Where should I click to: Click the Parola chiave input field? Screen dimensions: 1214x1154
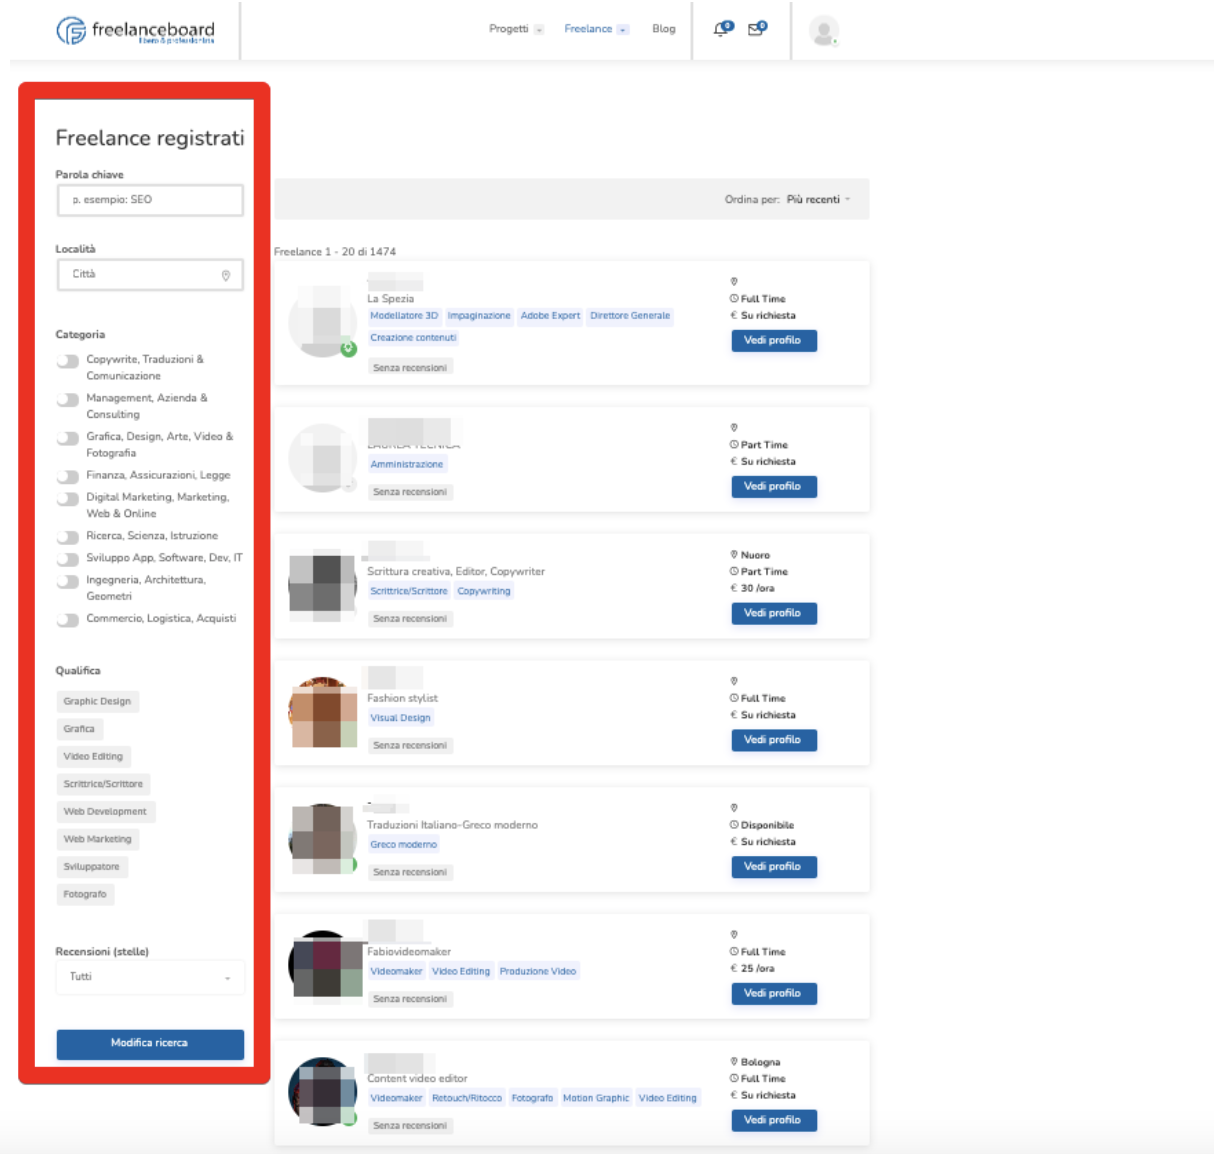point(150,200)
